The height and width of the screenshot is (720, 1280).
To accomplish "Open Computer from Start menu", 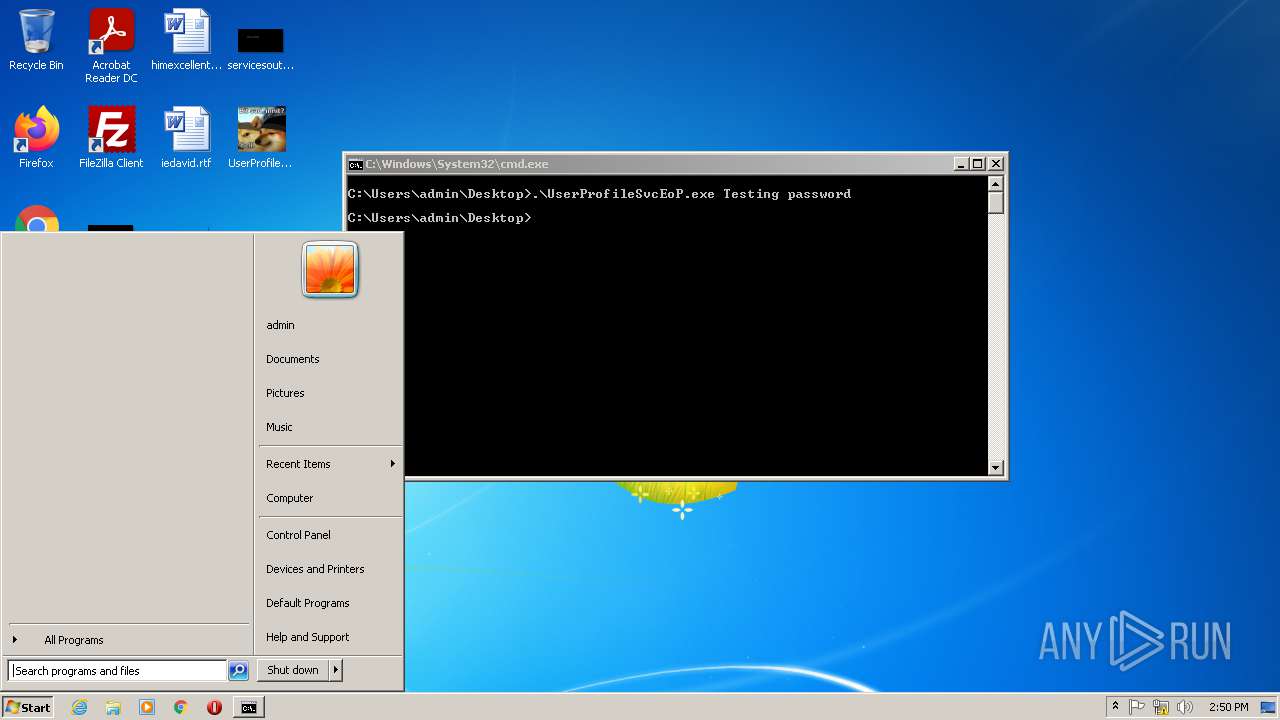I will click(x=290, y=498).
